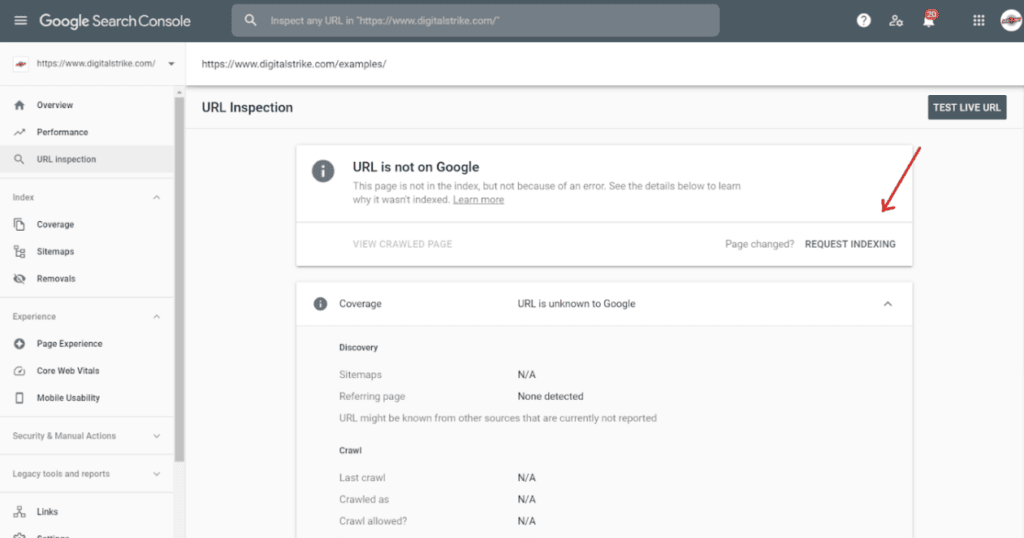Image resolution: width=1024 pixels, height=538 pixels.
Task: Click the Overview home icon
Action: tap(19, 105)
